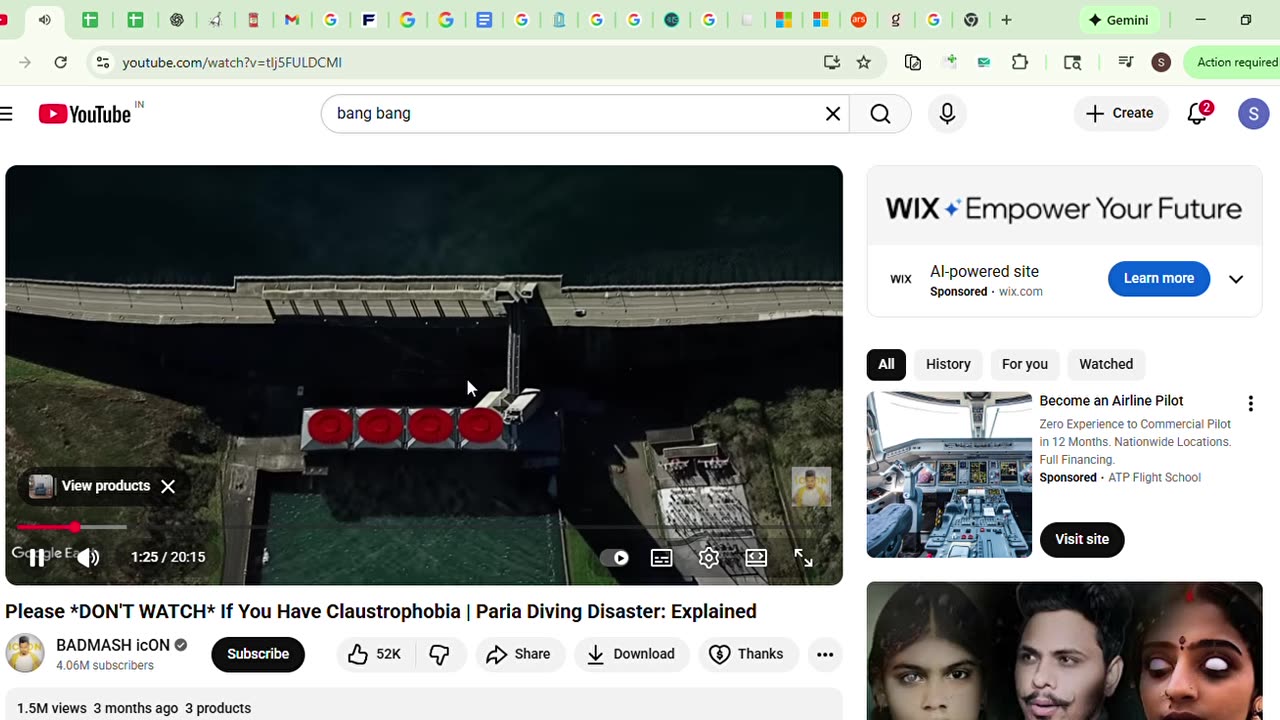Open Chrome profile S avatar
Image resolution: width=1280 pixels, height=720 pixels.
coord(1161,62)
